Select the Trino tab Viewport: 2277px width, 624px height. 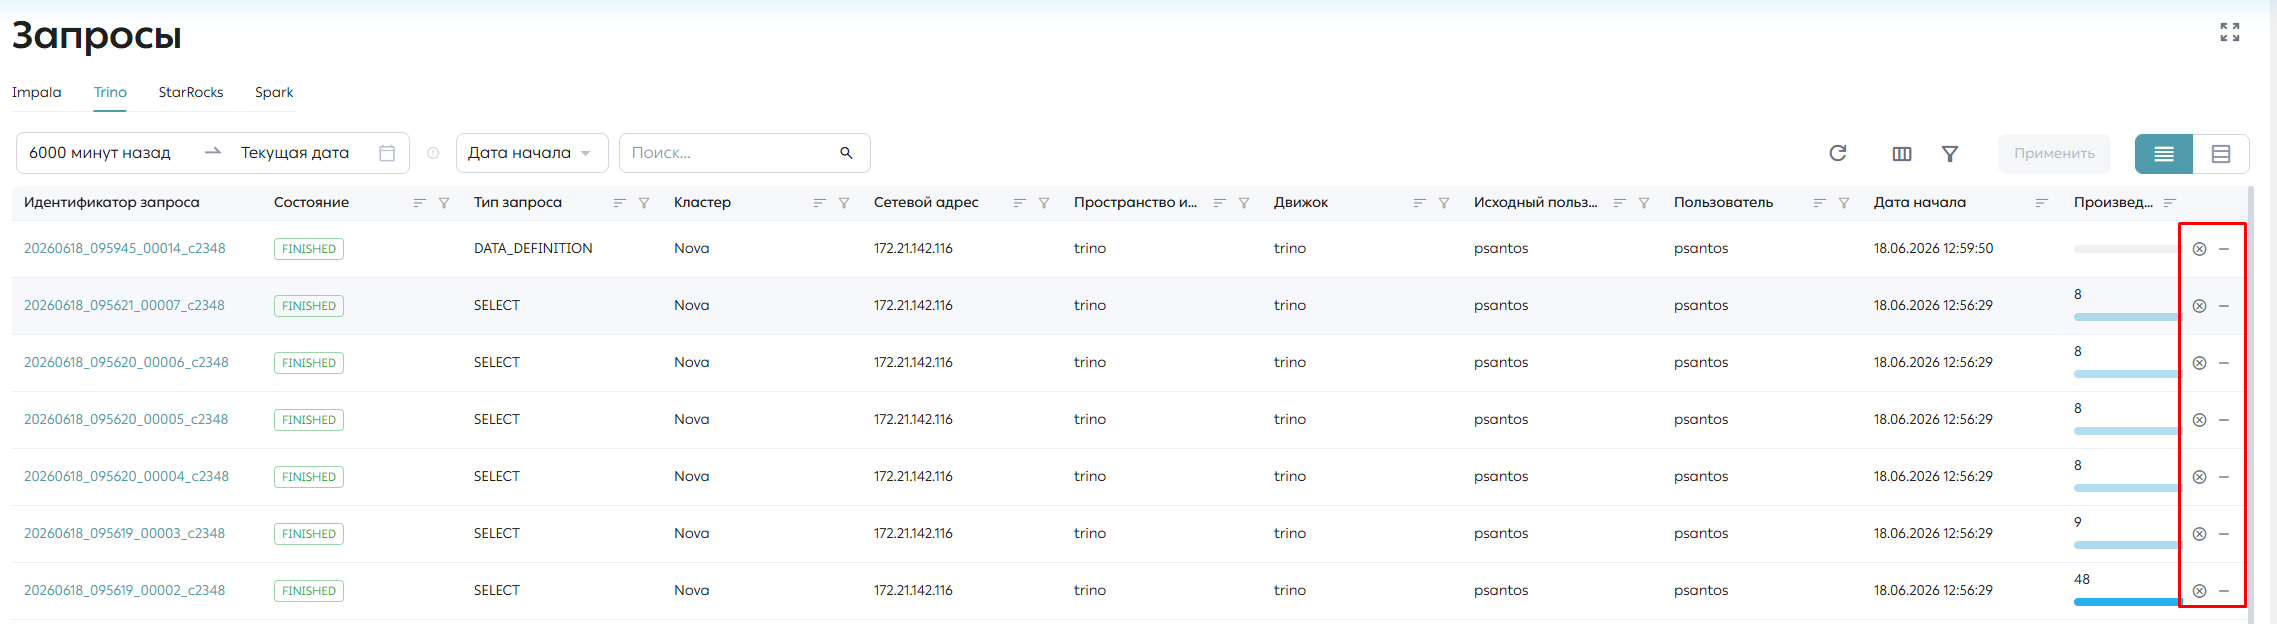pyautogui.click(x=110, y=92)
